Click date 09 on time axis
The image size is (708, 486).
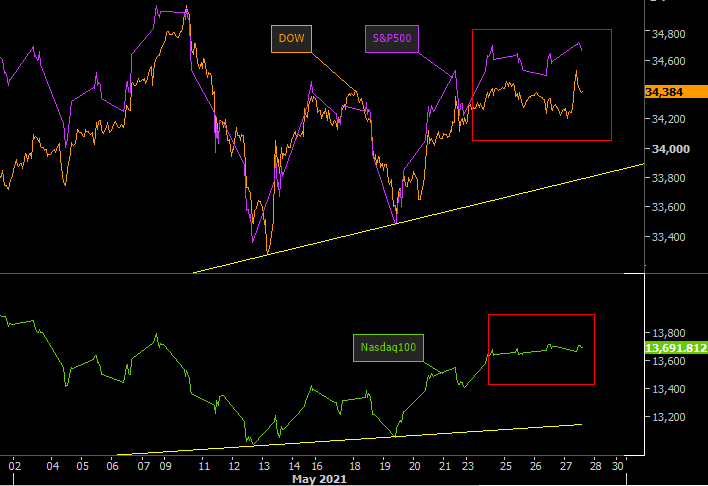(x=165, y=466)
